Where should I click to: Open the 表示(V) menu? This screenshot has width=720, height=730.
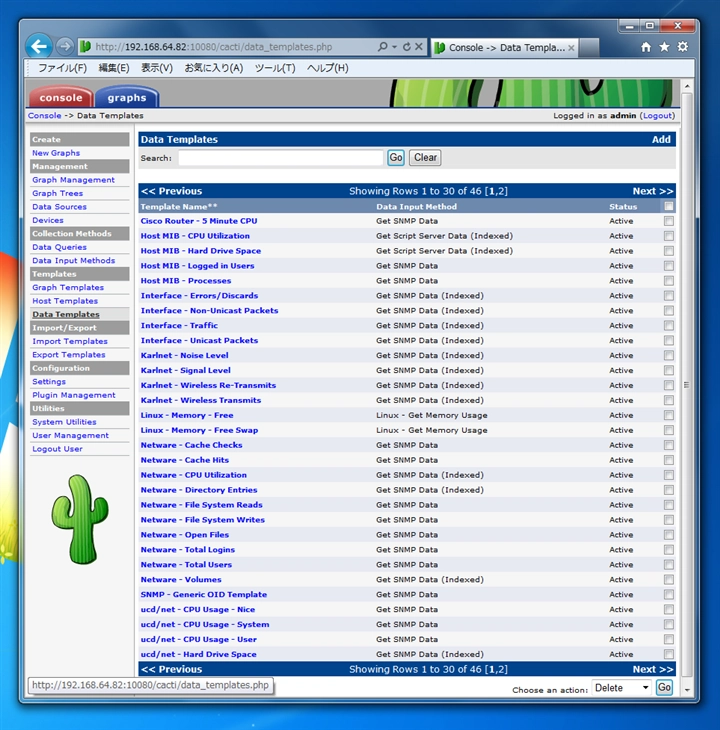coord(157,68)
